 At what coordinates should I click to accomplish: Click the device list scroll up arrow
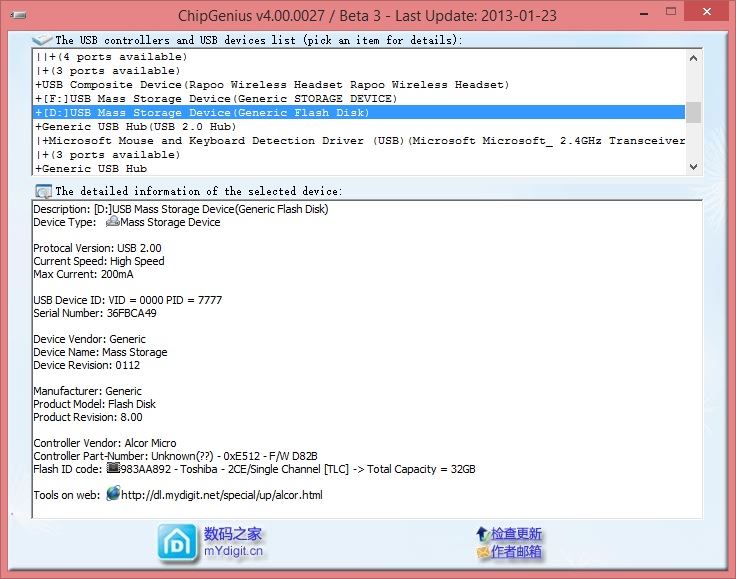693,58
